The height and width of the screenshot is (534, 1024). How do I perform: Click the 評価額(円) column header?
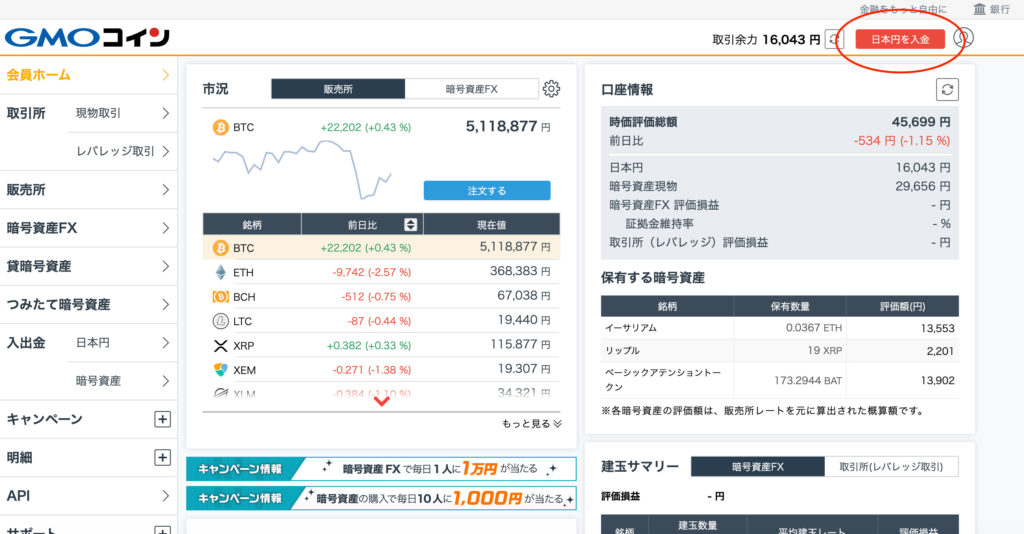(x=903, y=306)
